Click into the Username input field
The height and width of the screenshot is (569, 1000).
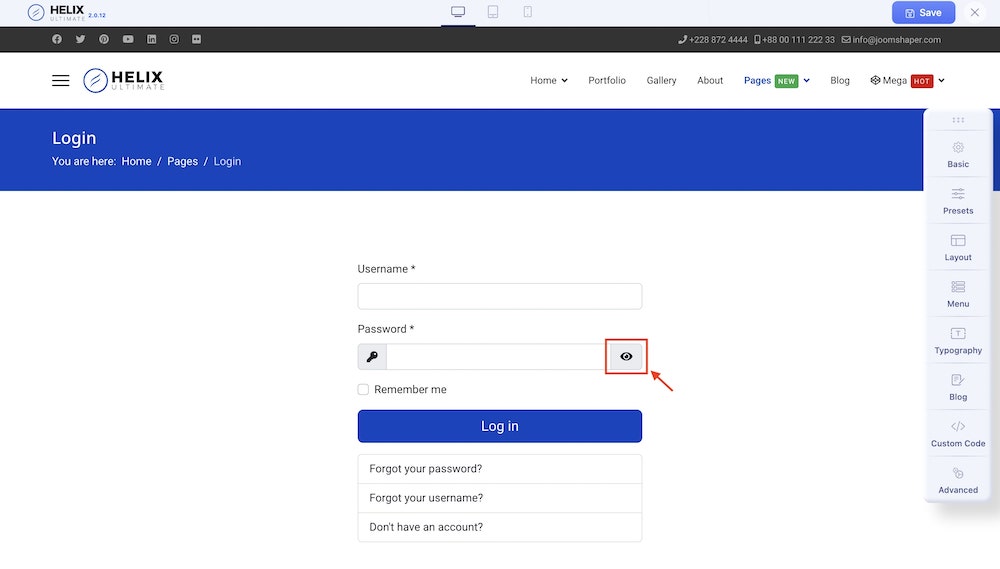pos(500,296)
